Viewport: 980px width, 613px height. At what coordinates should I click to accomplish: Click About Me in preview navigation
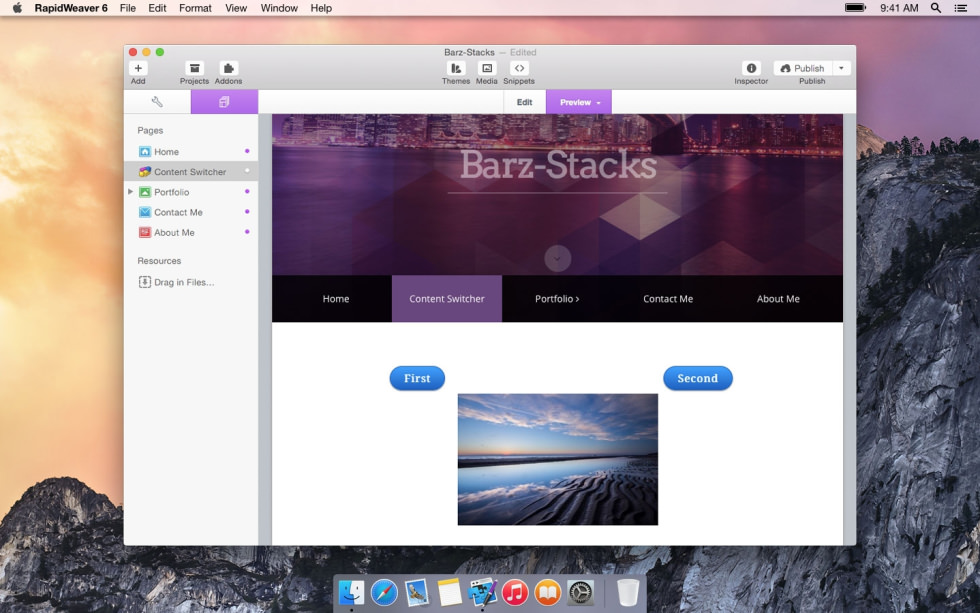tap(778, 299)
